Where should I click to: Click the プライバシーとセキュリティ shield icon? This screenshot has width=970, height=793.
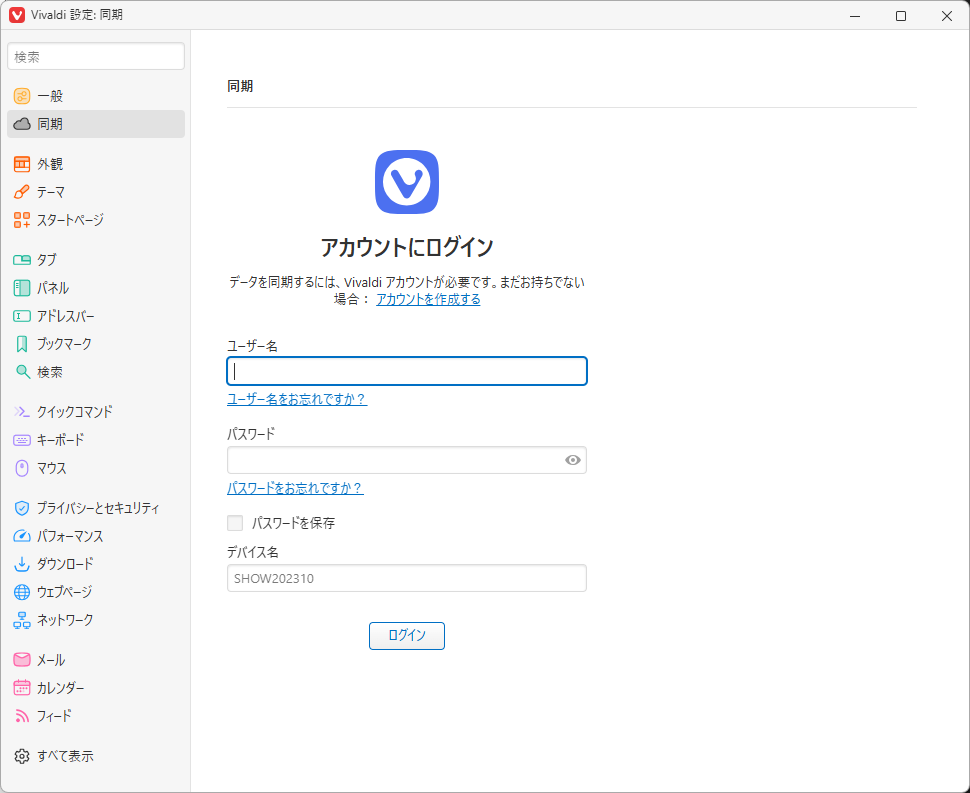tap(22, 508)
